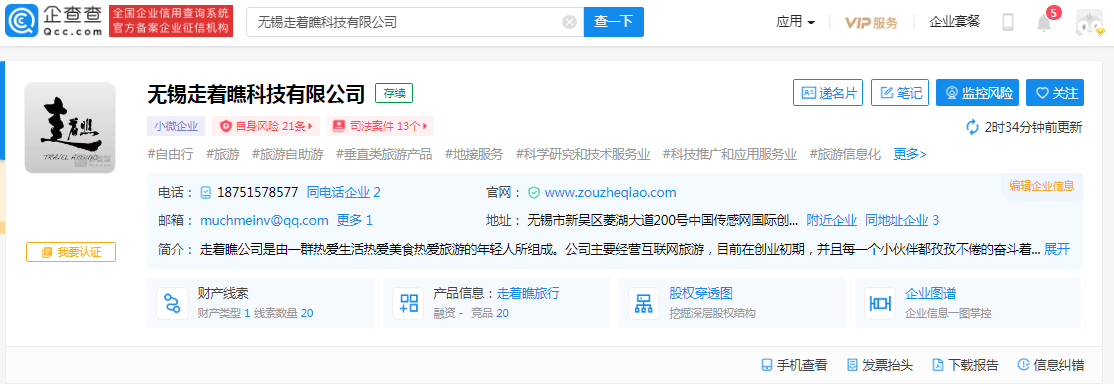Click the #旅游信息化 tag
This screenshot has height=384, width=1114.
(x=845, y=154)
